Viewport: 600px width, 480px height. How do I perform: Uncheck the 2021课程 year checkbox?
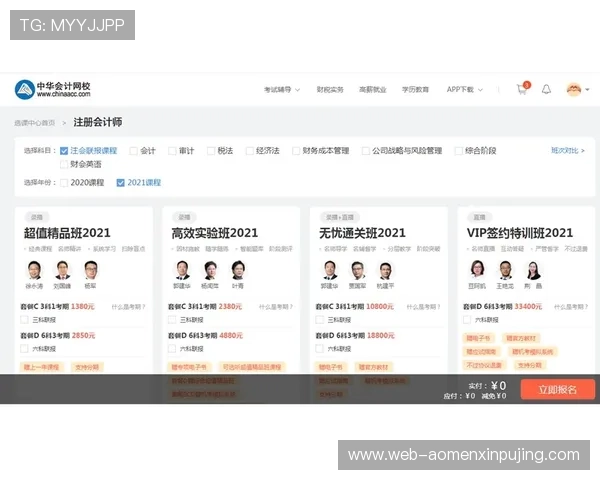(x=121, y=183)
